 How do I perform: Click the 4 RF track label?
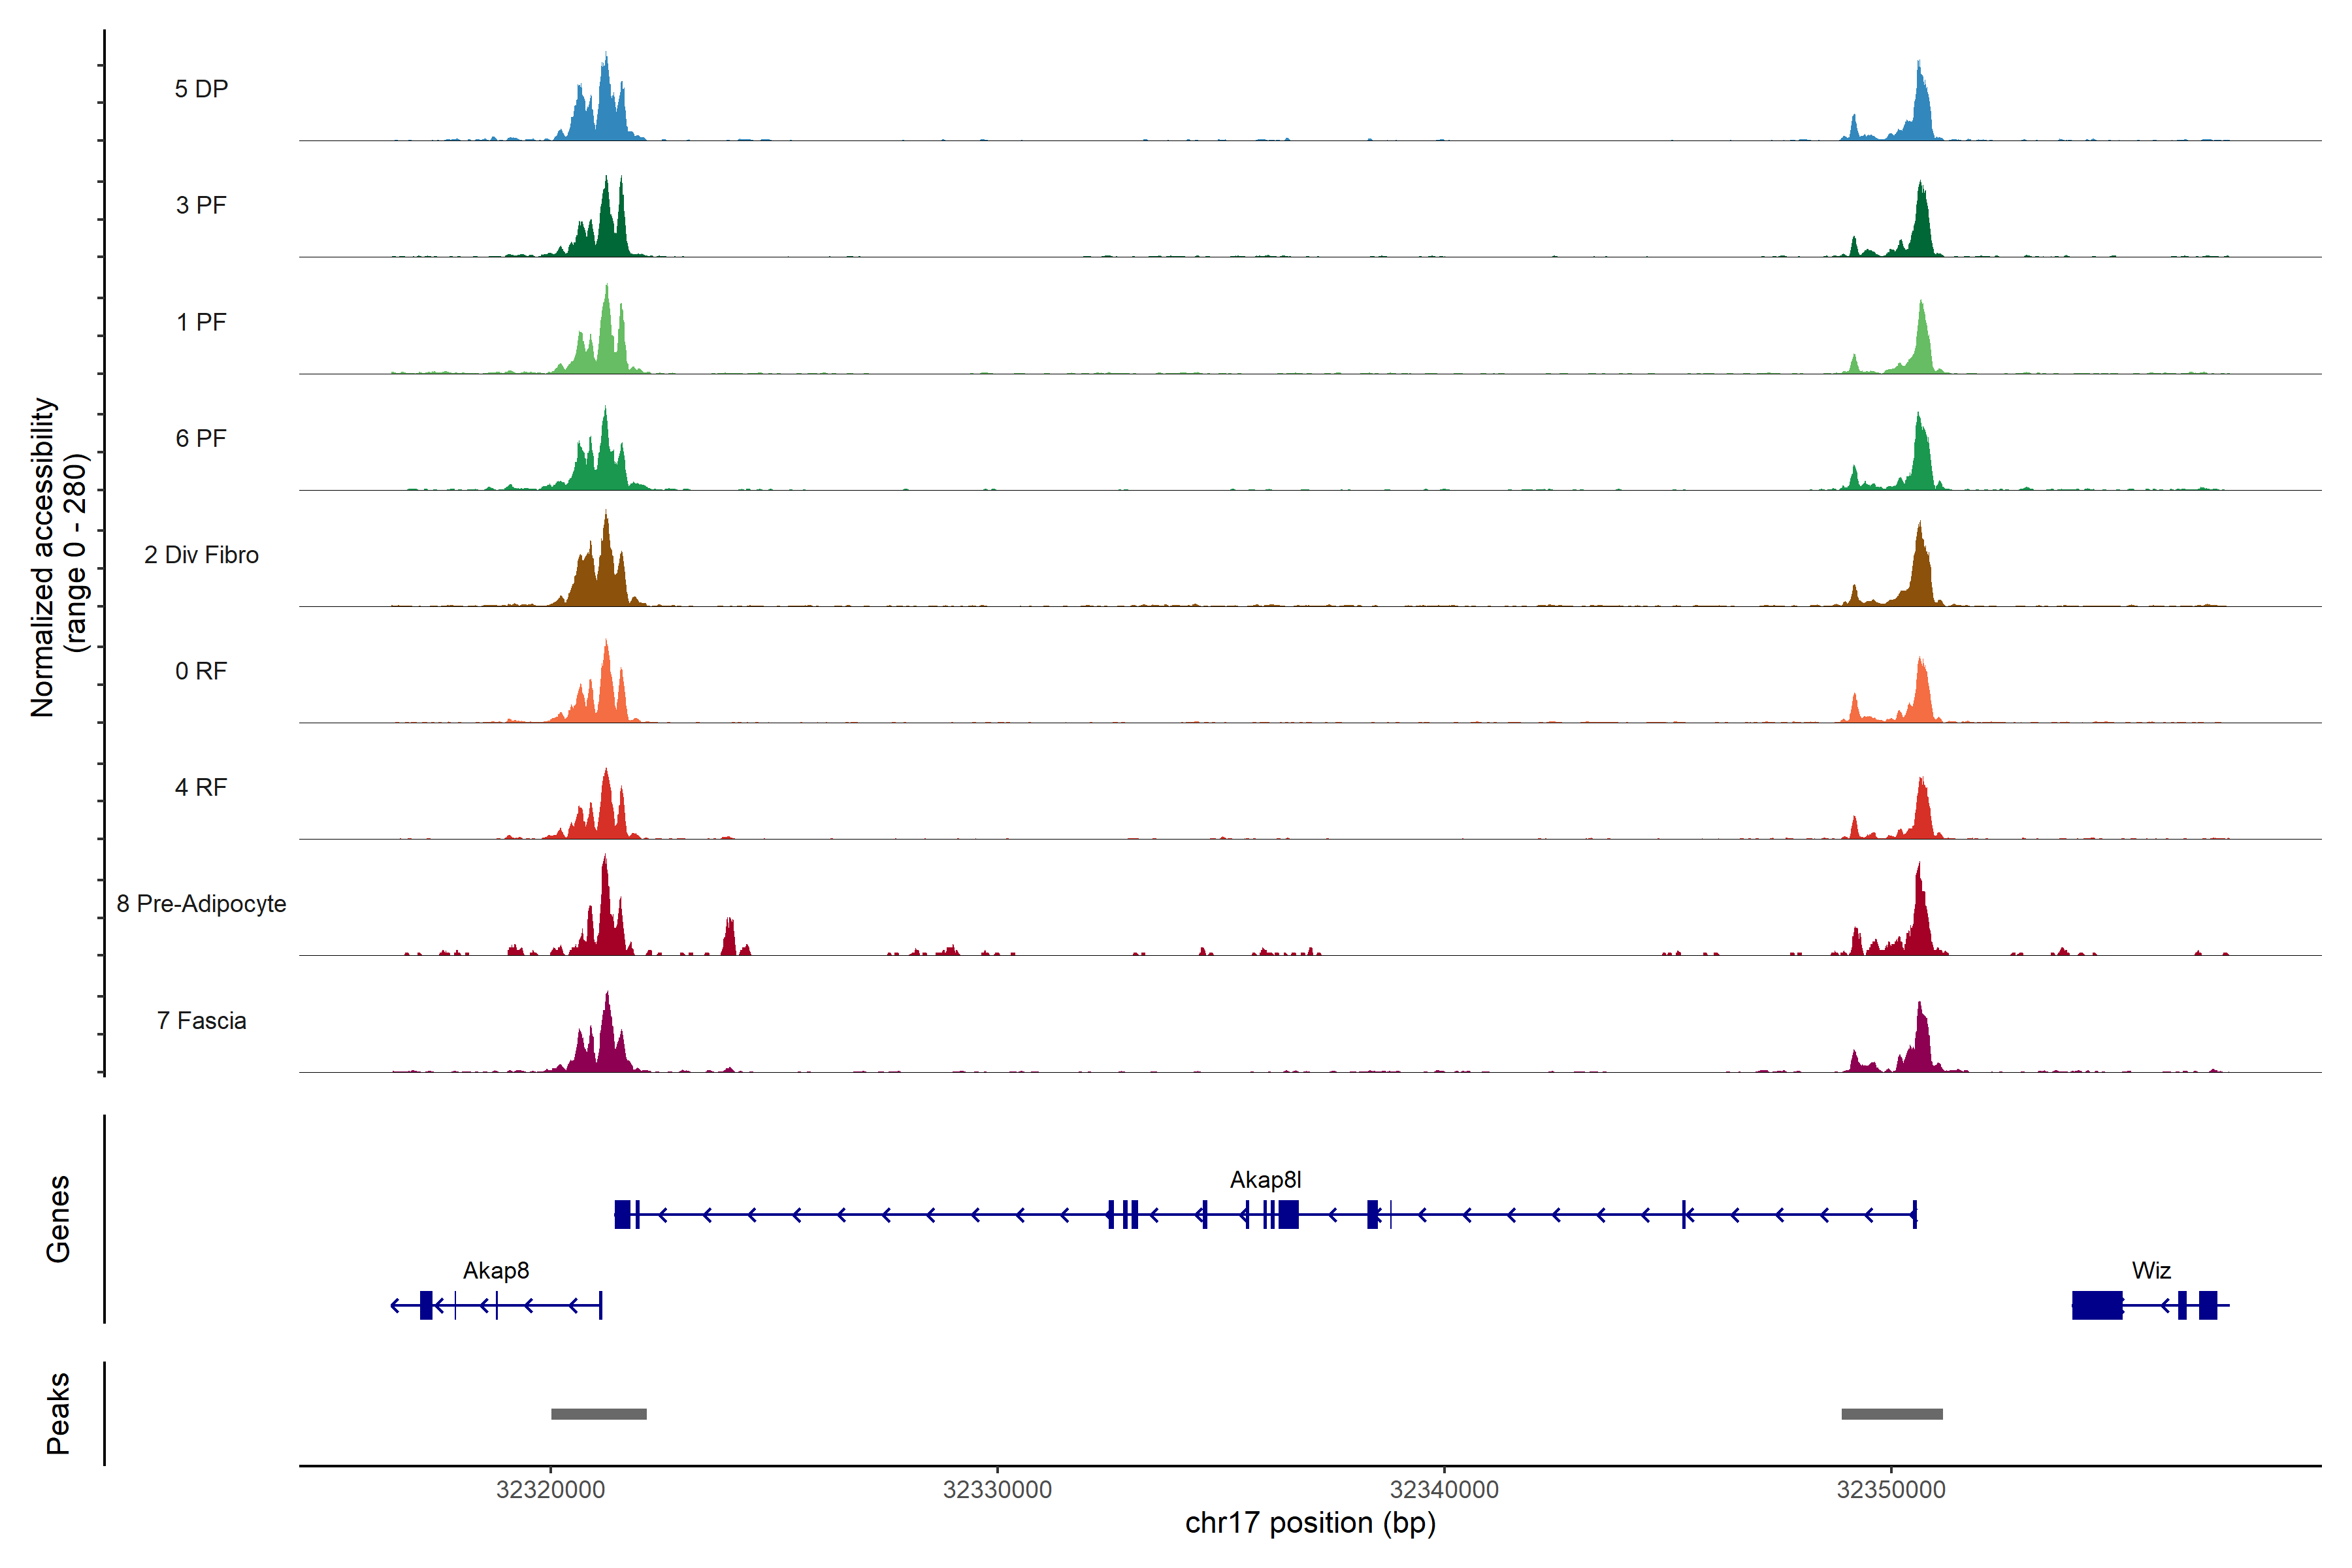point(201,787)
